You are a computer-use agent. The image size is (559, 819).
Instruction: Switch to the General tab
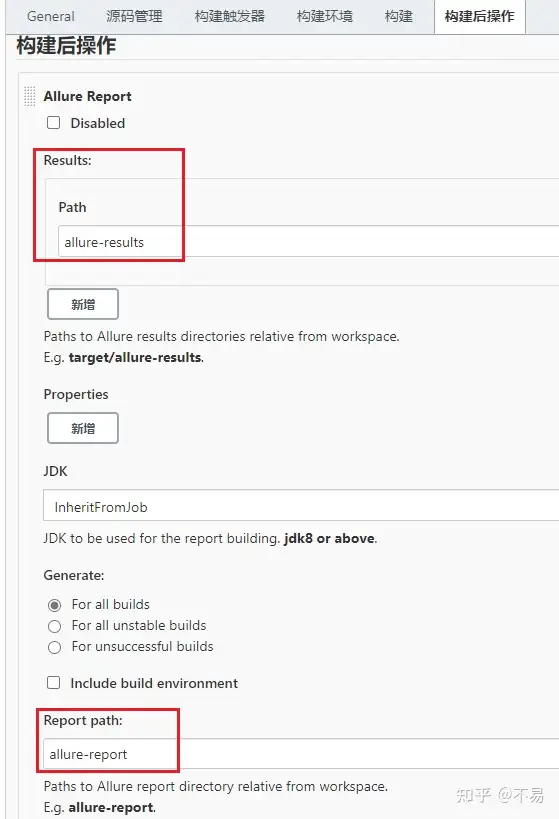coord(51,16)
